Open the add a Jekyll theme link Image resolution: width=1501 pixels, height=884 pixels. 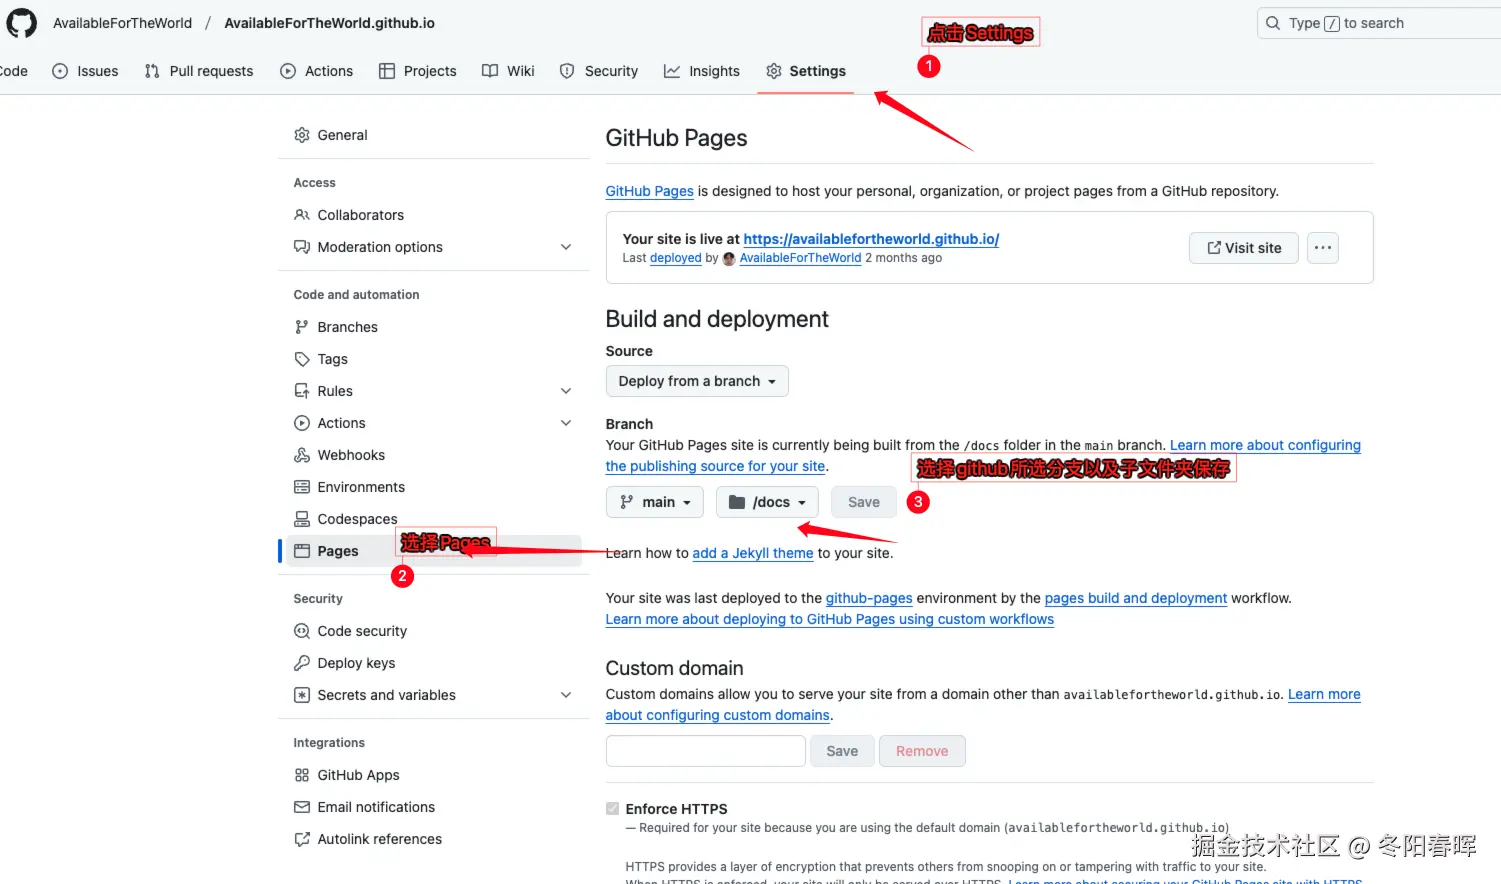(753, 553)
